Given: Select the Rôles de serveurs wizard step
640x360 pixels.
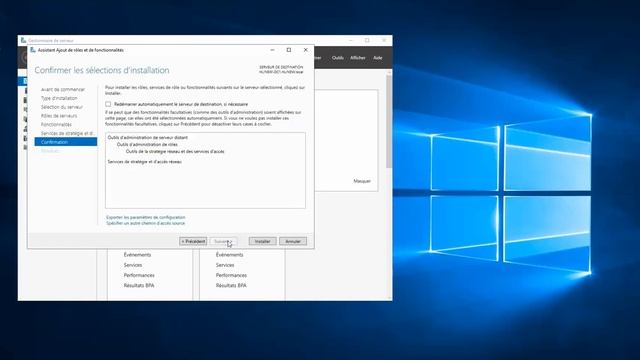Looking at the screenshot, I should (x=59, y=116).
